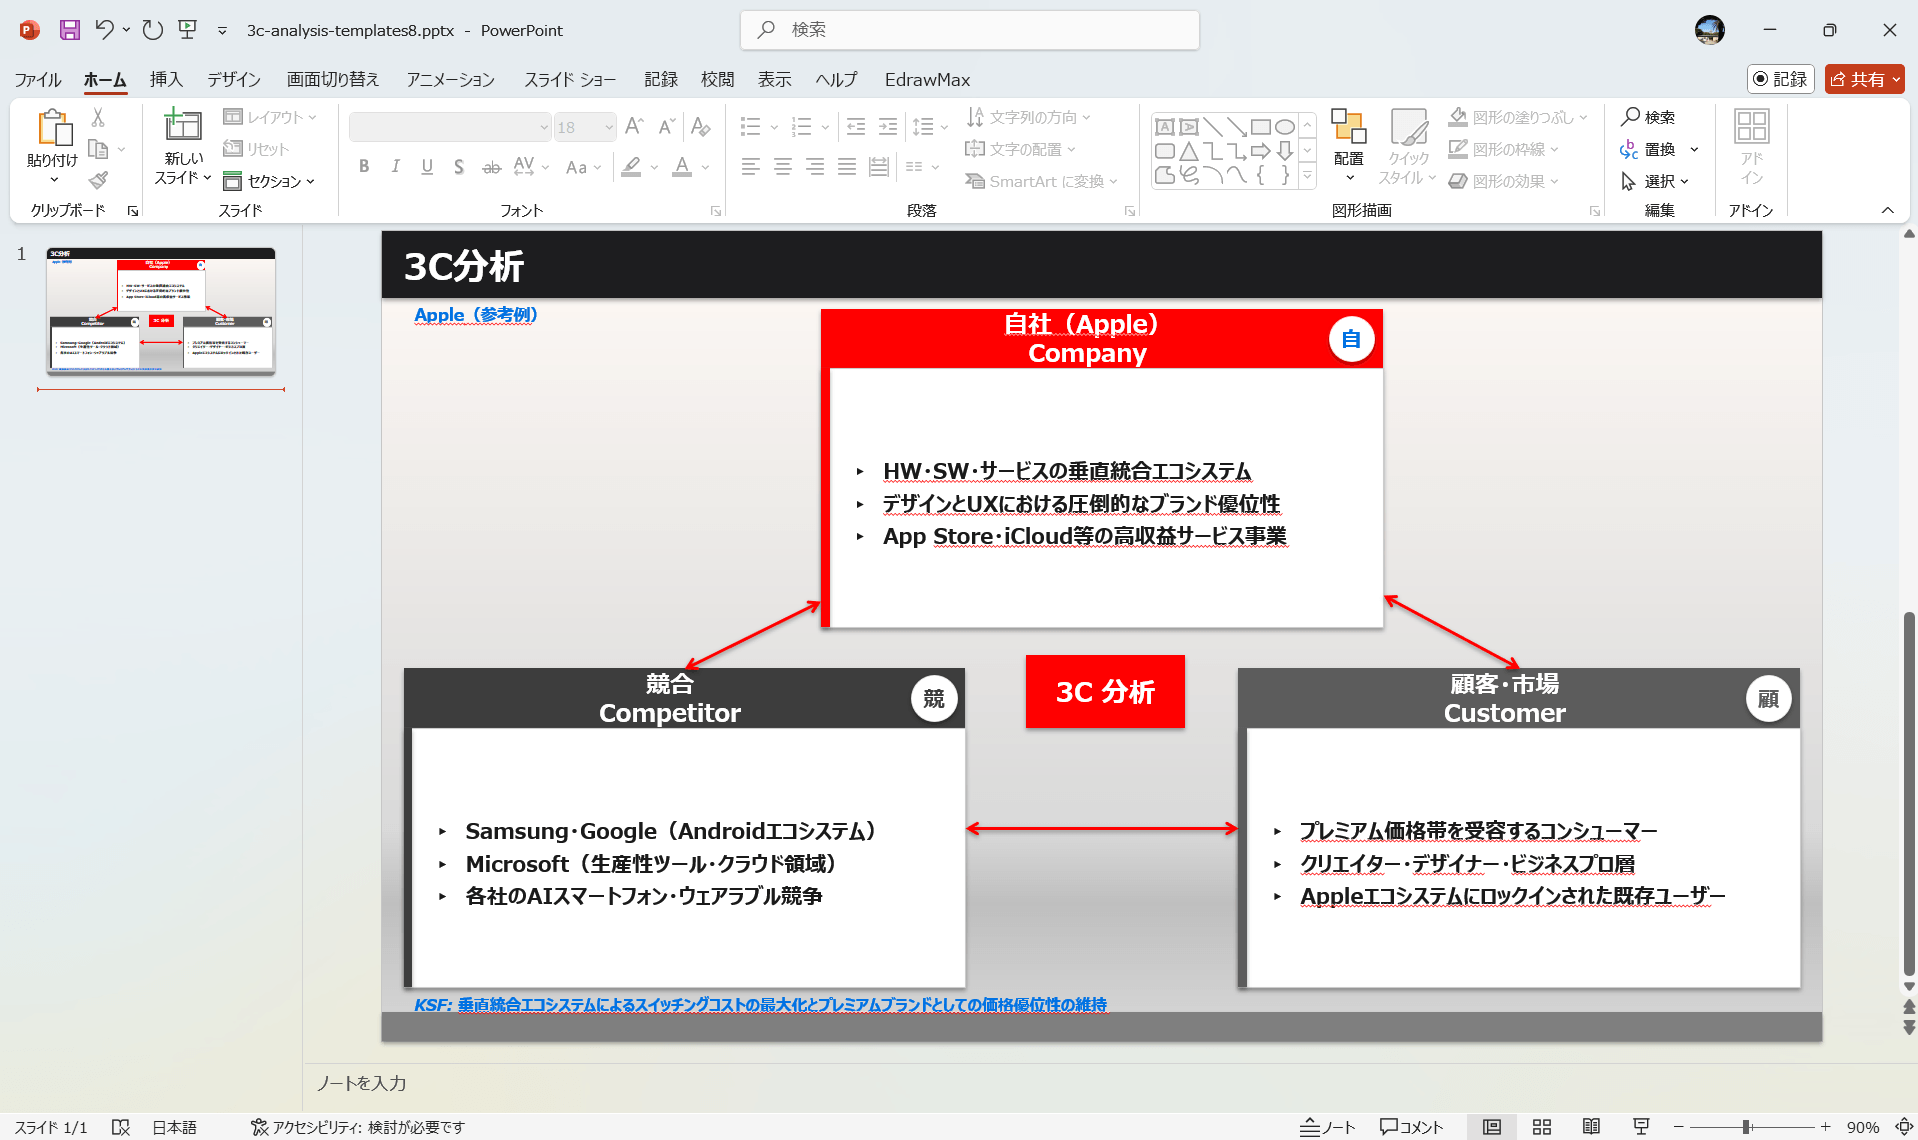Align text right

(x=815, y=167)
